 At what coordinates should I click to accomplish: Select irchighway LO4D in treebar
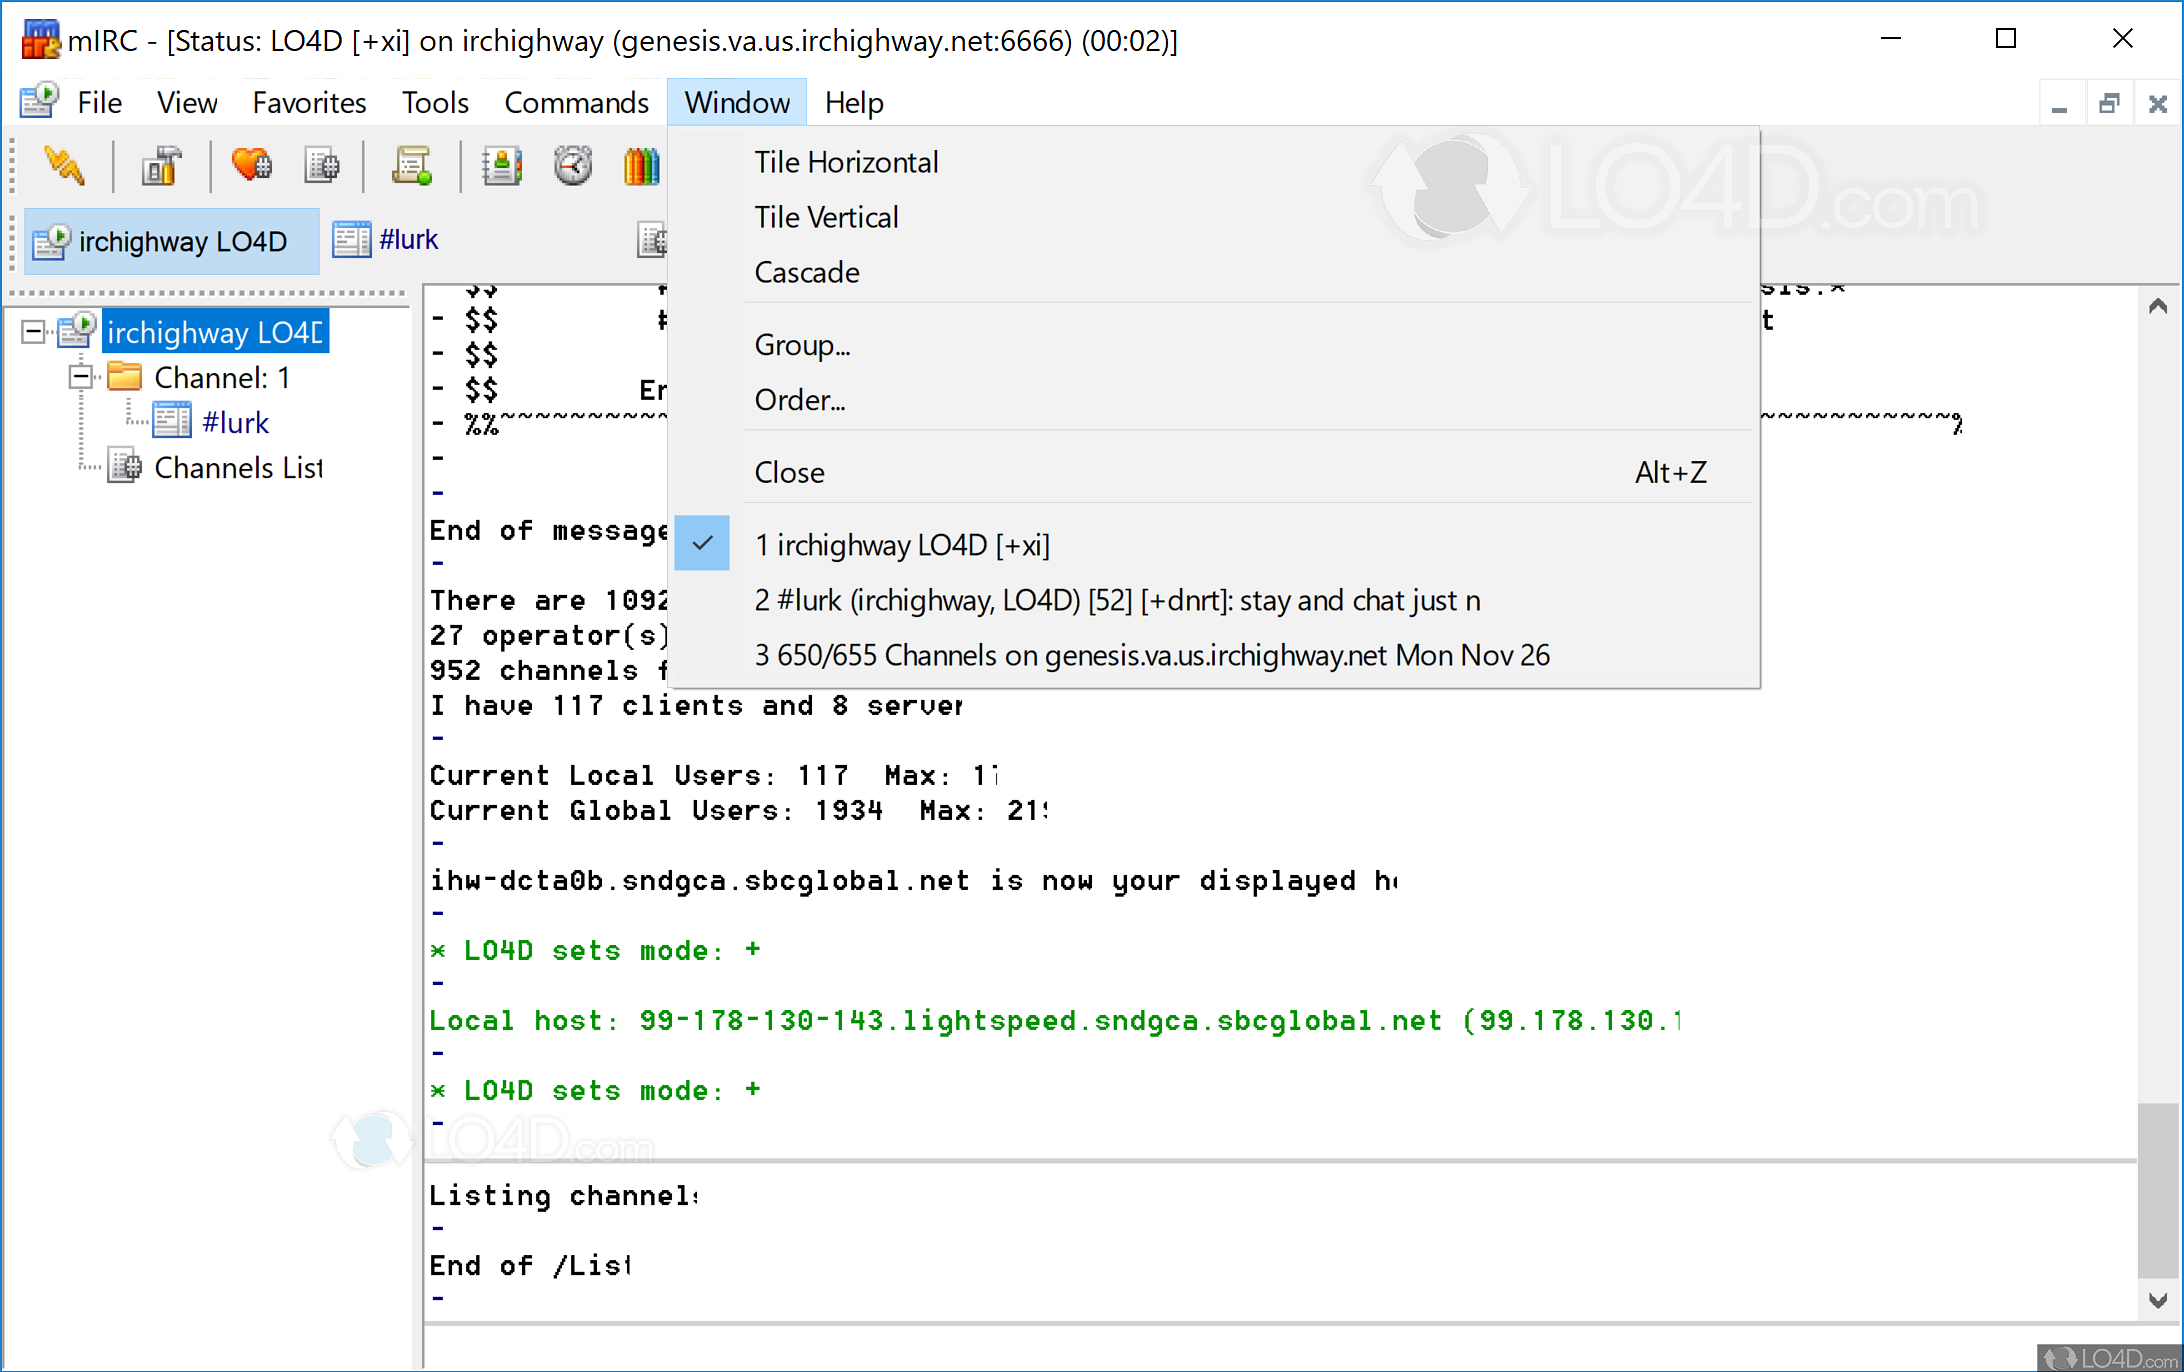click(215, 332)
